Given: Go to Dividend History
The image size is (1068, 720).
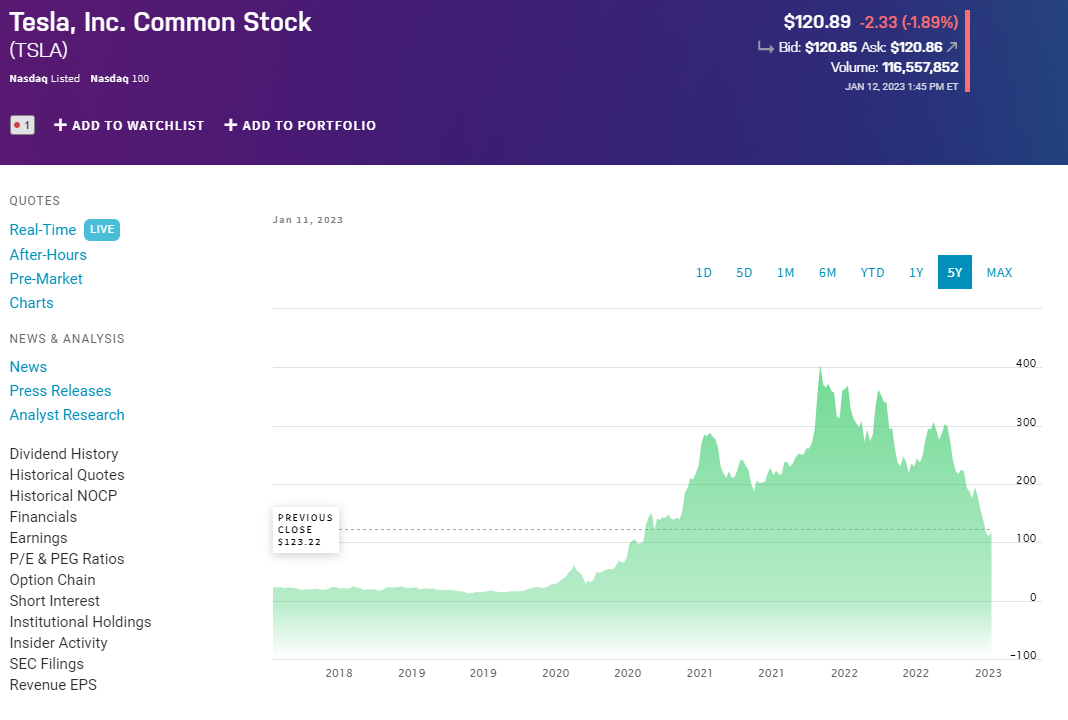Looking at the screenshot, I should click(64, 454).
